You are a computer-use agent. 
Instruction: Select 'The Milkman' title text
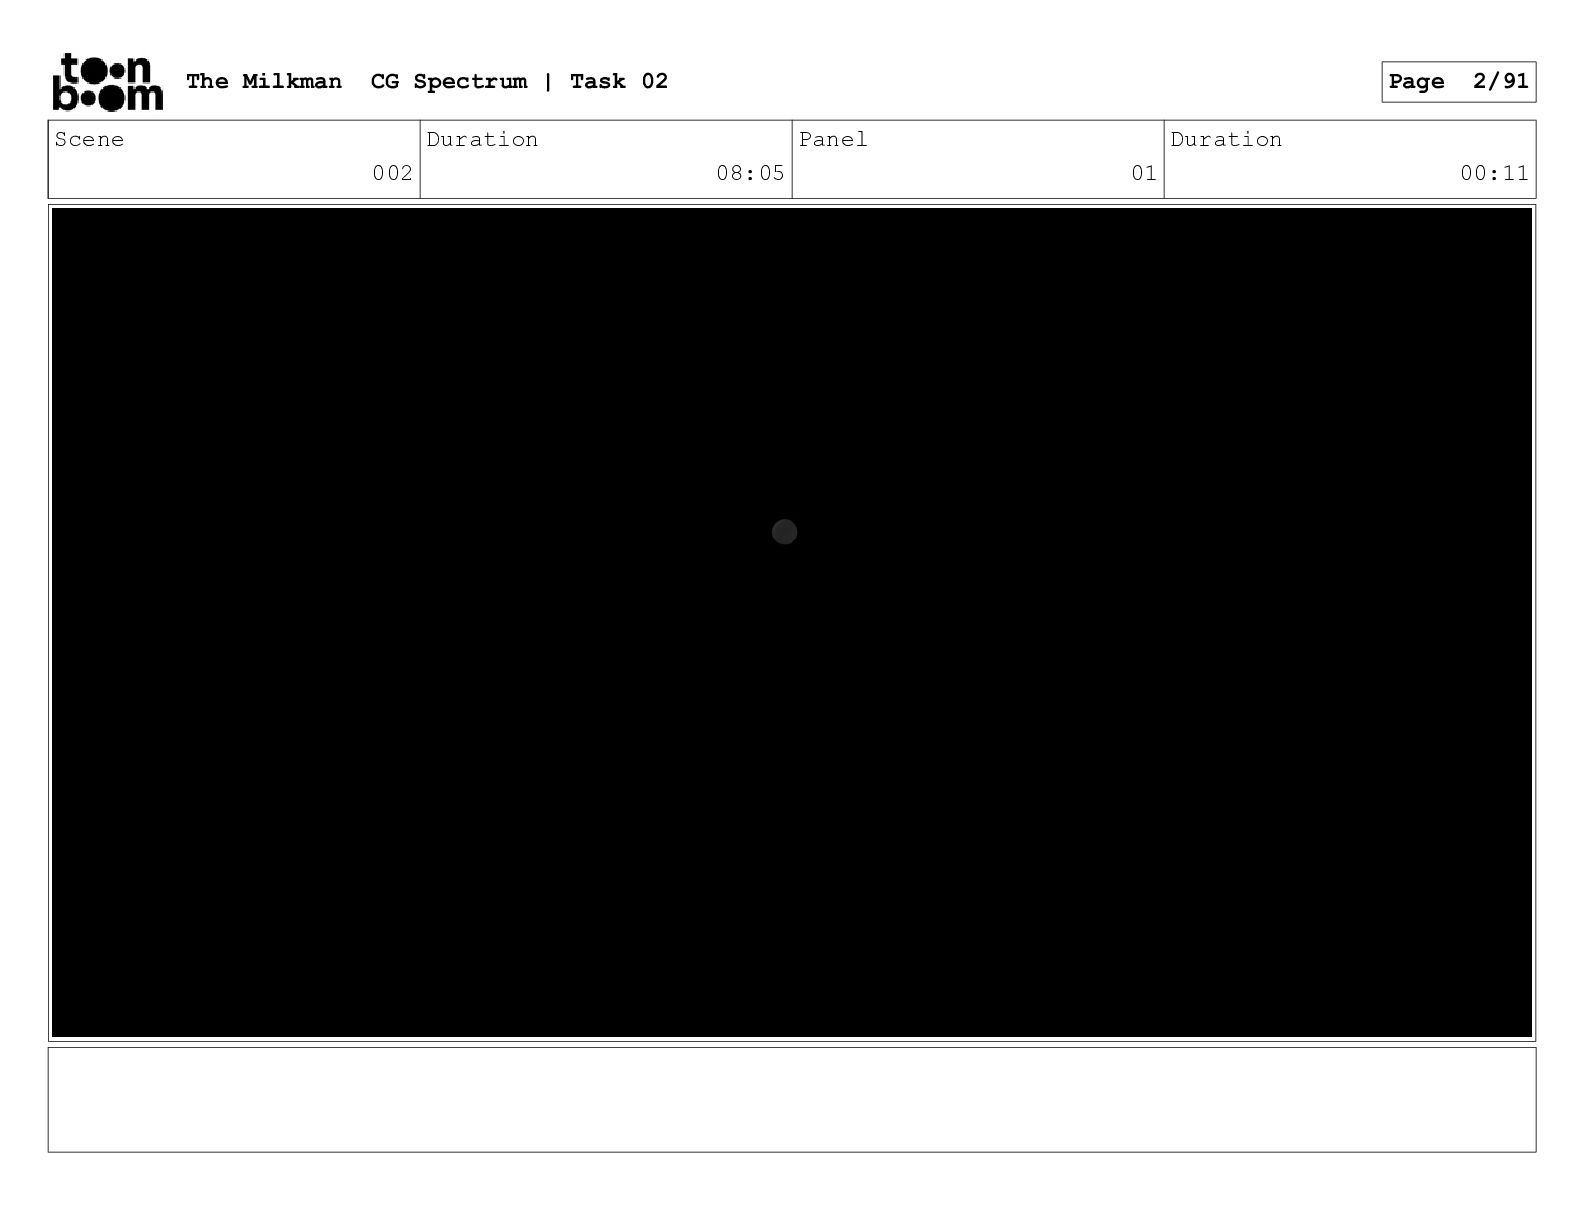click(x=264, y=81)
